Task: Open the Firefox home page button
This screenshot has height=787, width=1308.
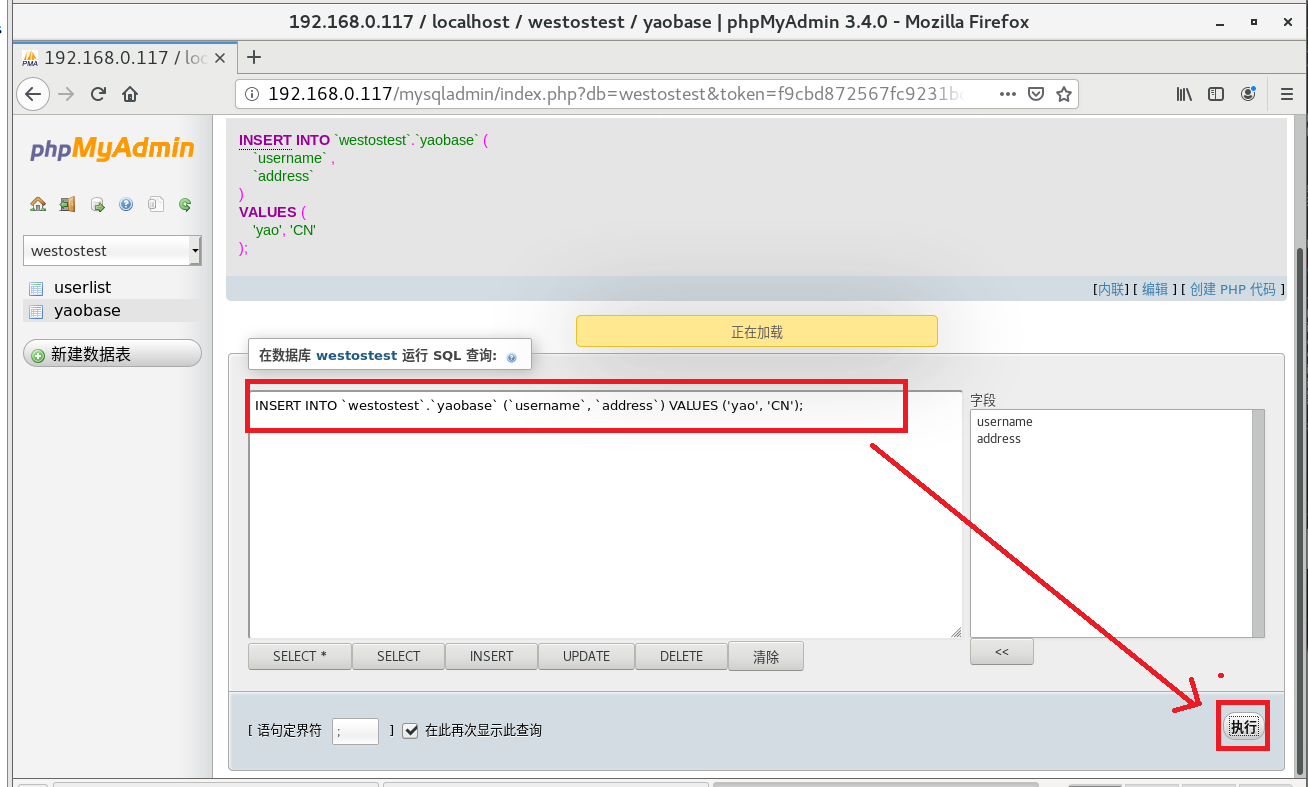Action: tap(130, 94)
